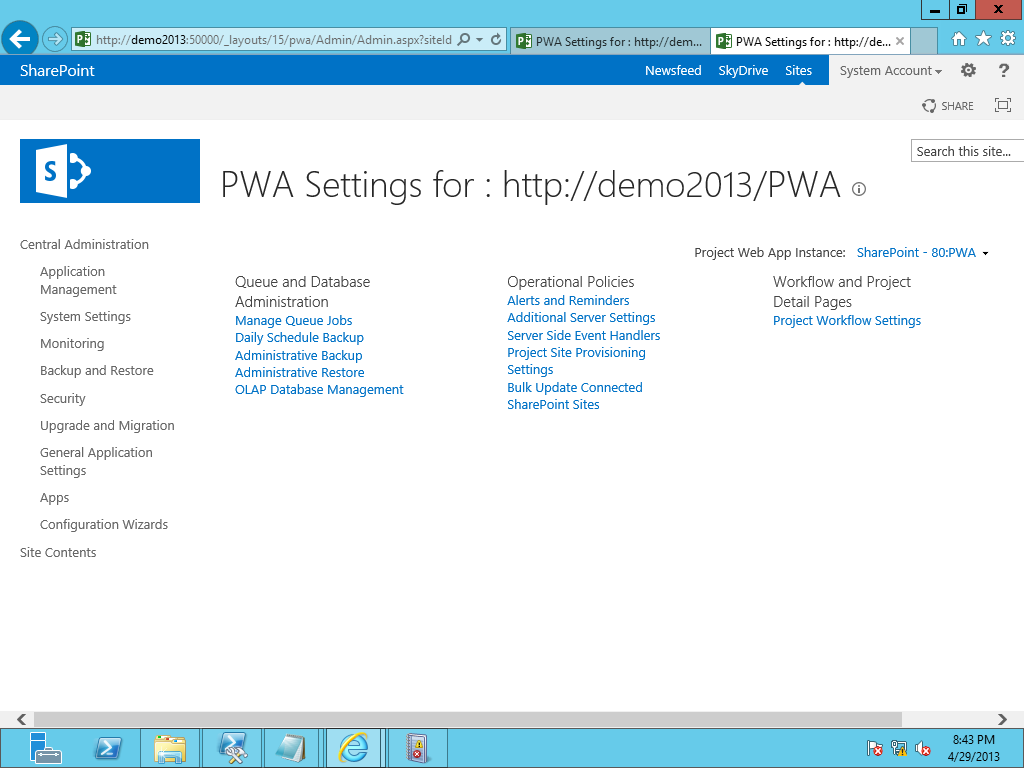Open Administrative Restore link
1024x768 pixels.
pyautogui.click(x=300, y=372)
